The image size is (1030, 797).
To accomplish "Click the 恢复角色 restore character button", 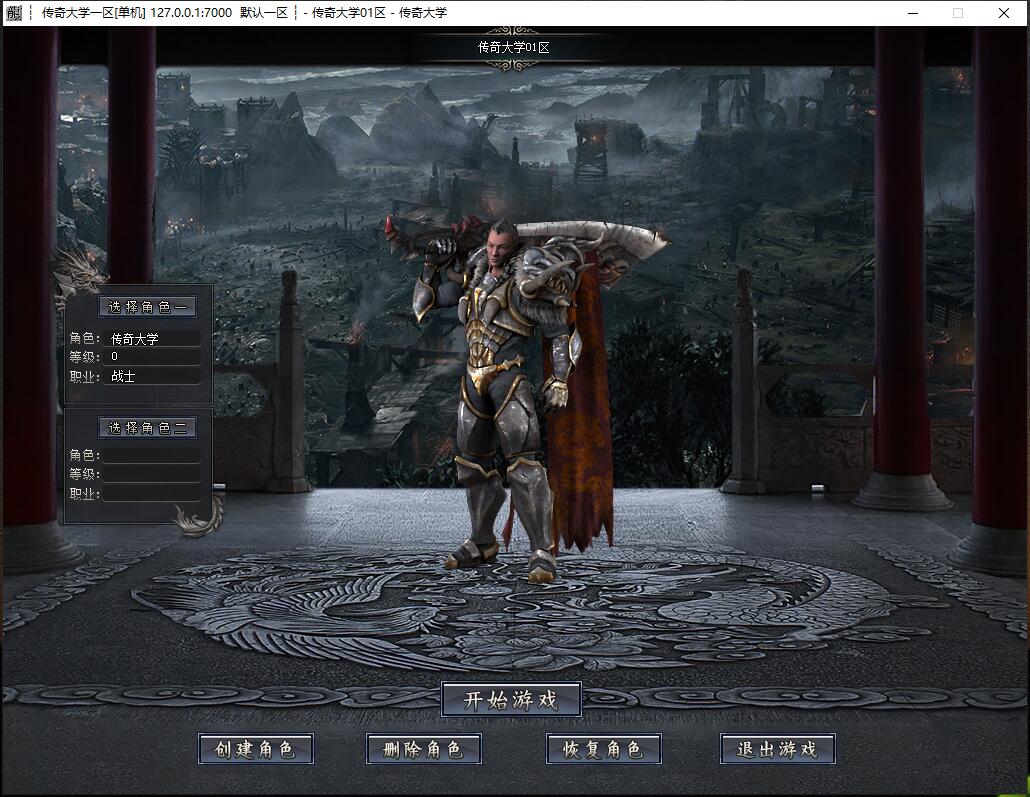I will [x=603, y=749].
